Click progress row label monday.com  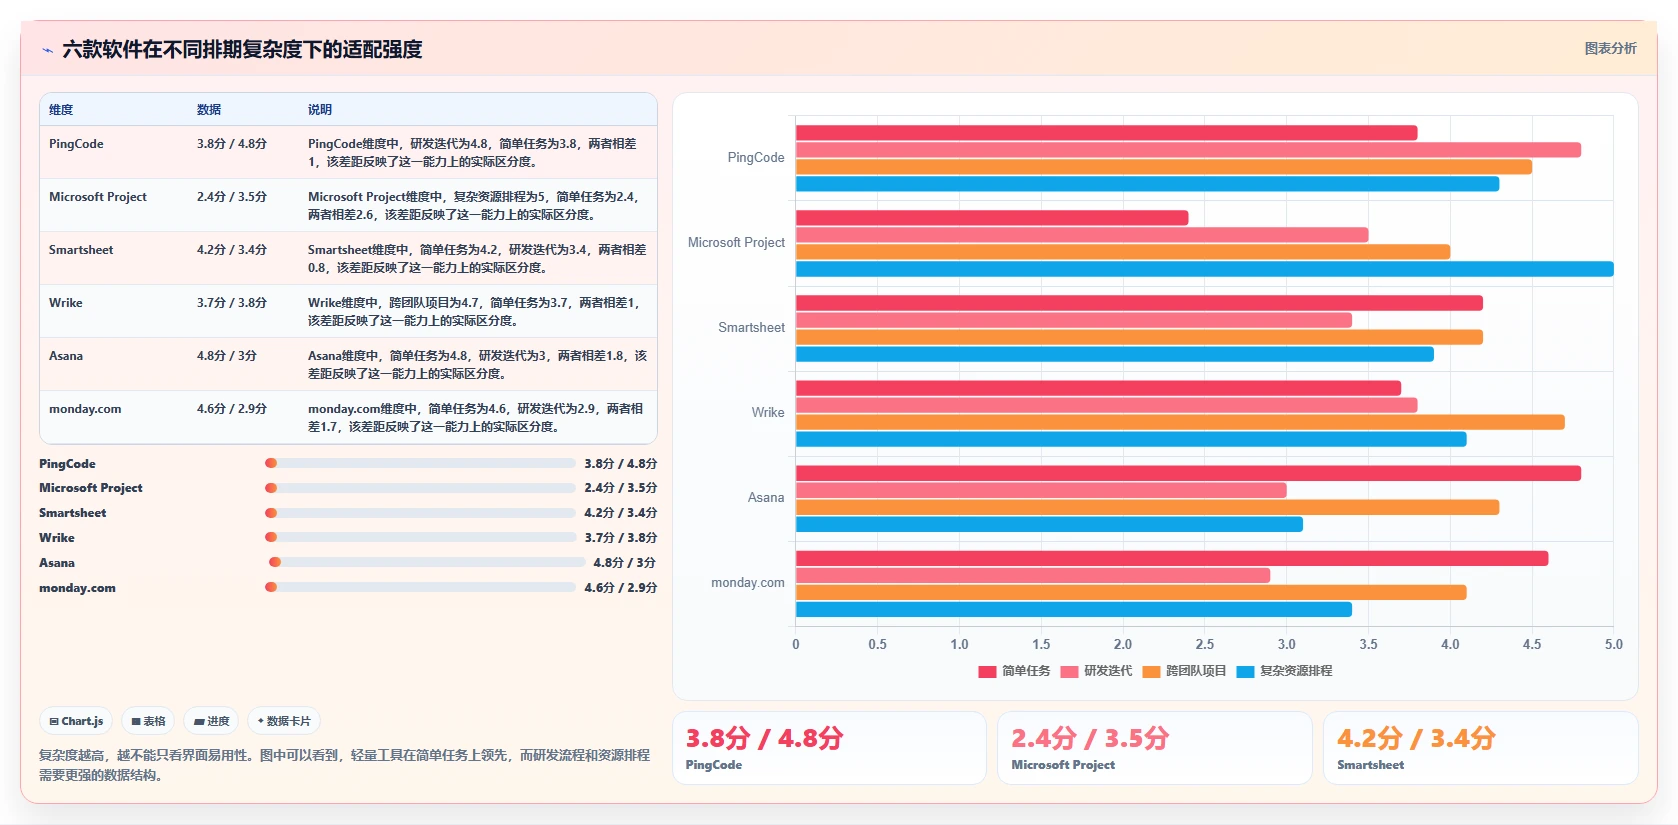77,588
